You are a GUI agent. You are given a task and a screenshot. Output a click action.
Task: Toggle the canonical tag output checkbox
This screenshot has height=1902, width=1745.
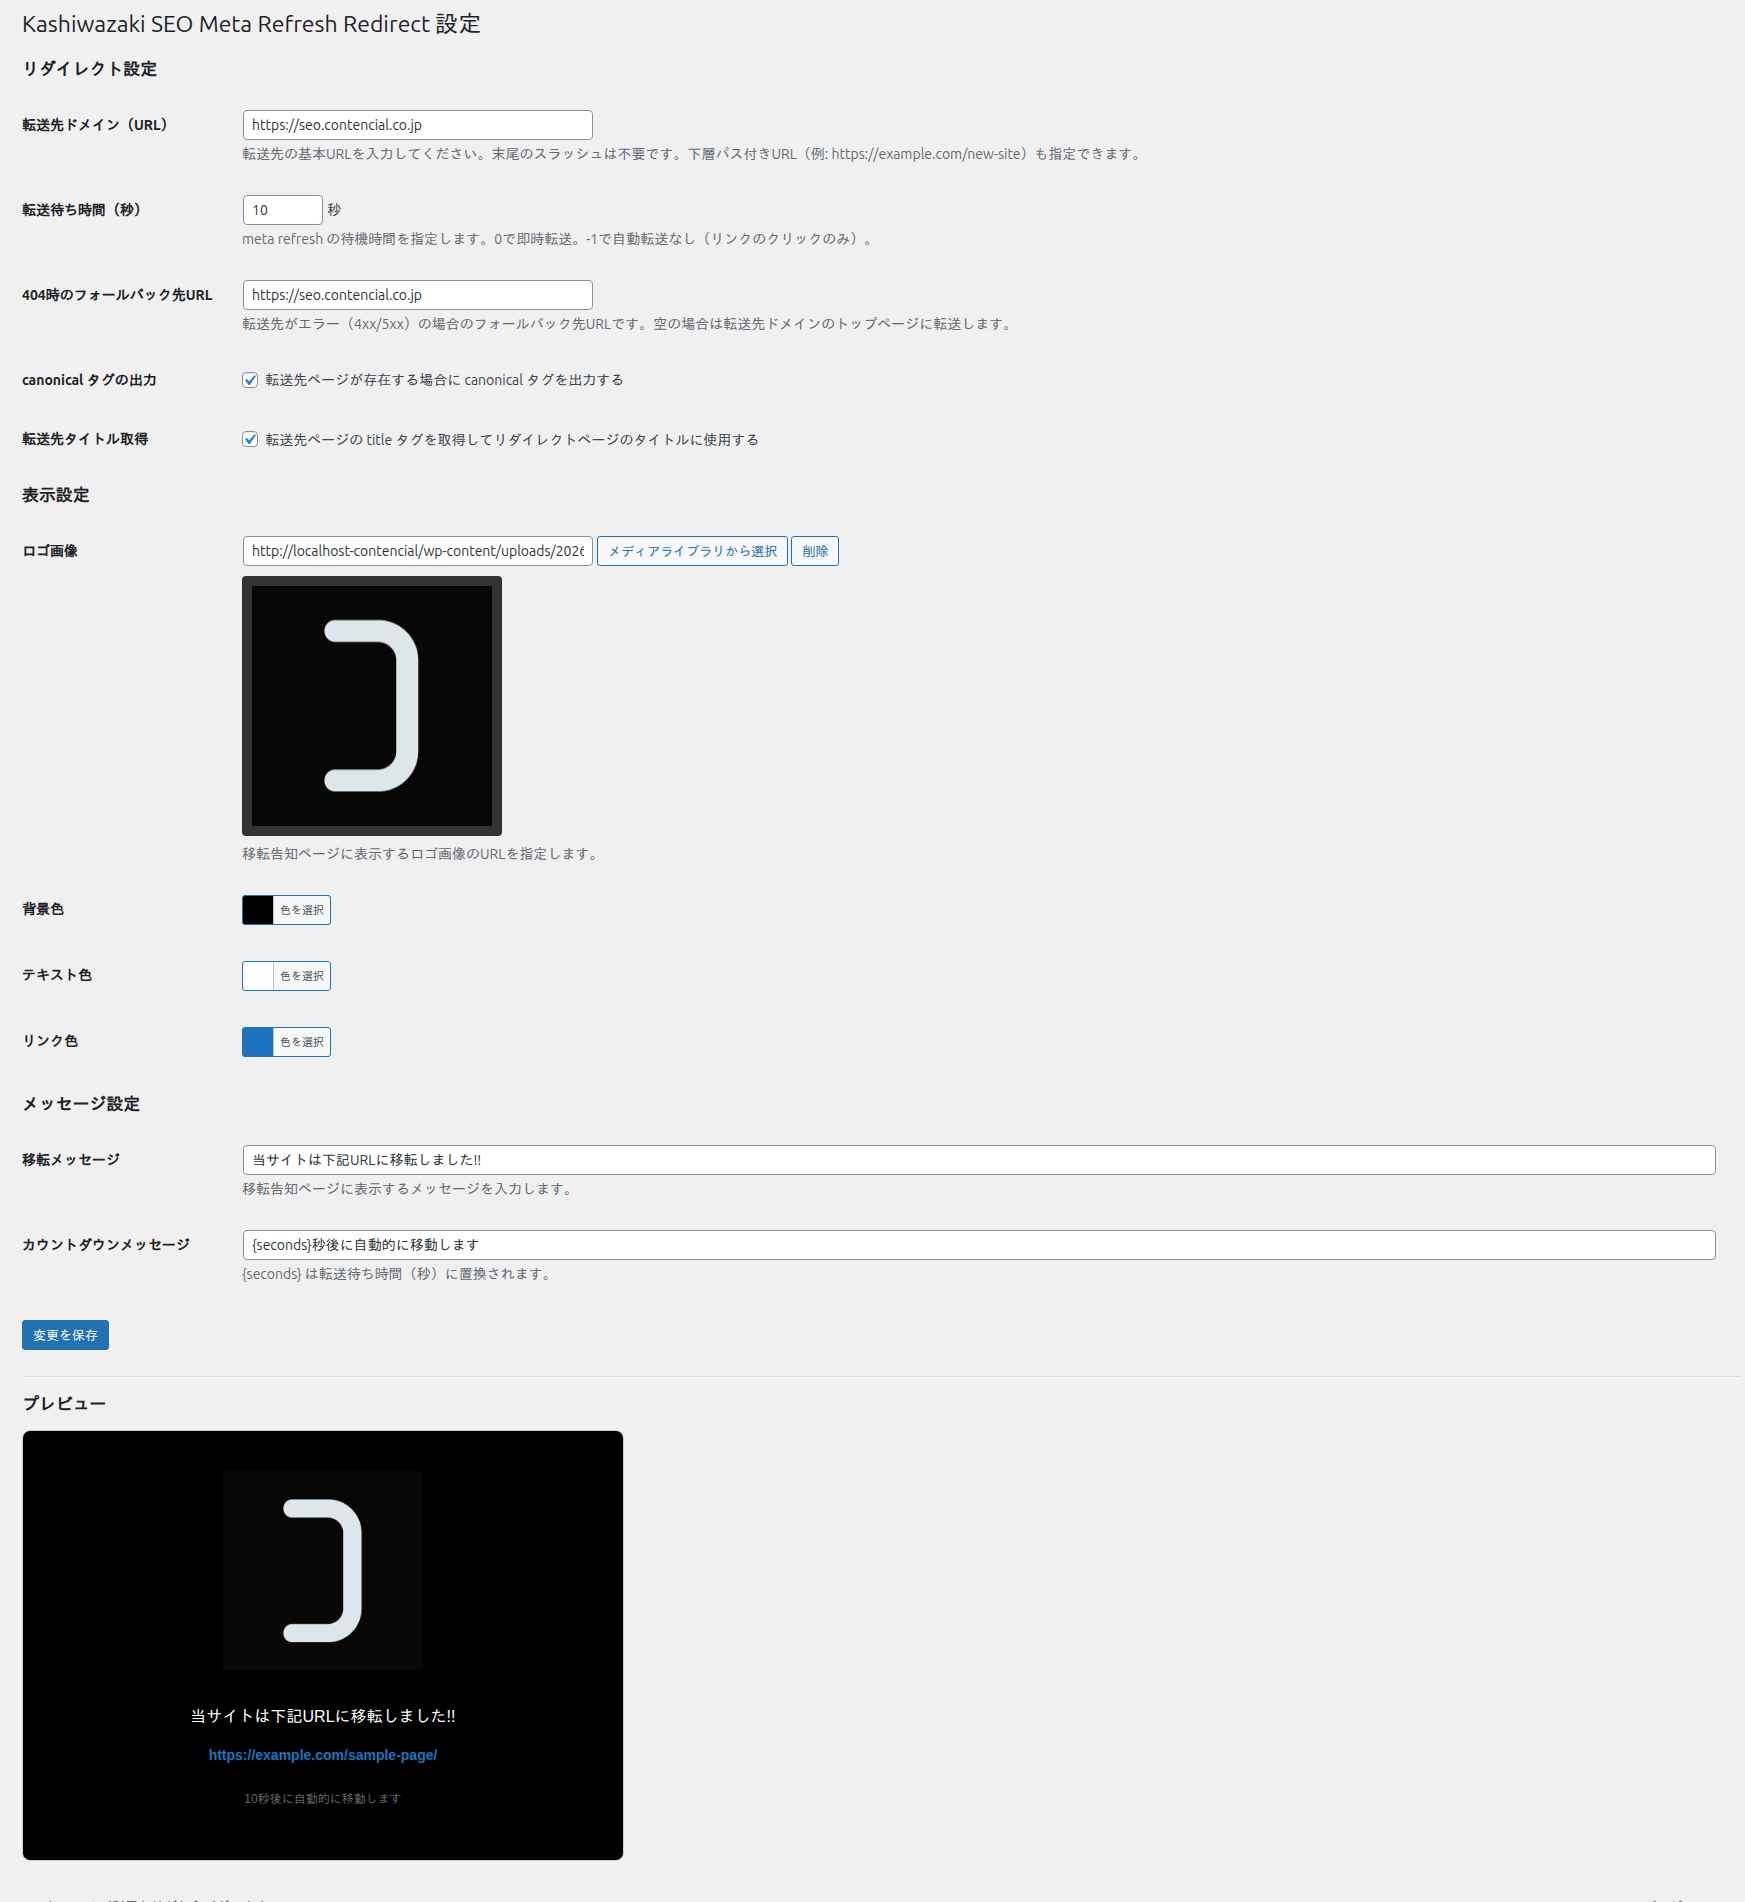pyautogui.click(x=250, y=380)
